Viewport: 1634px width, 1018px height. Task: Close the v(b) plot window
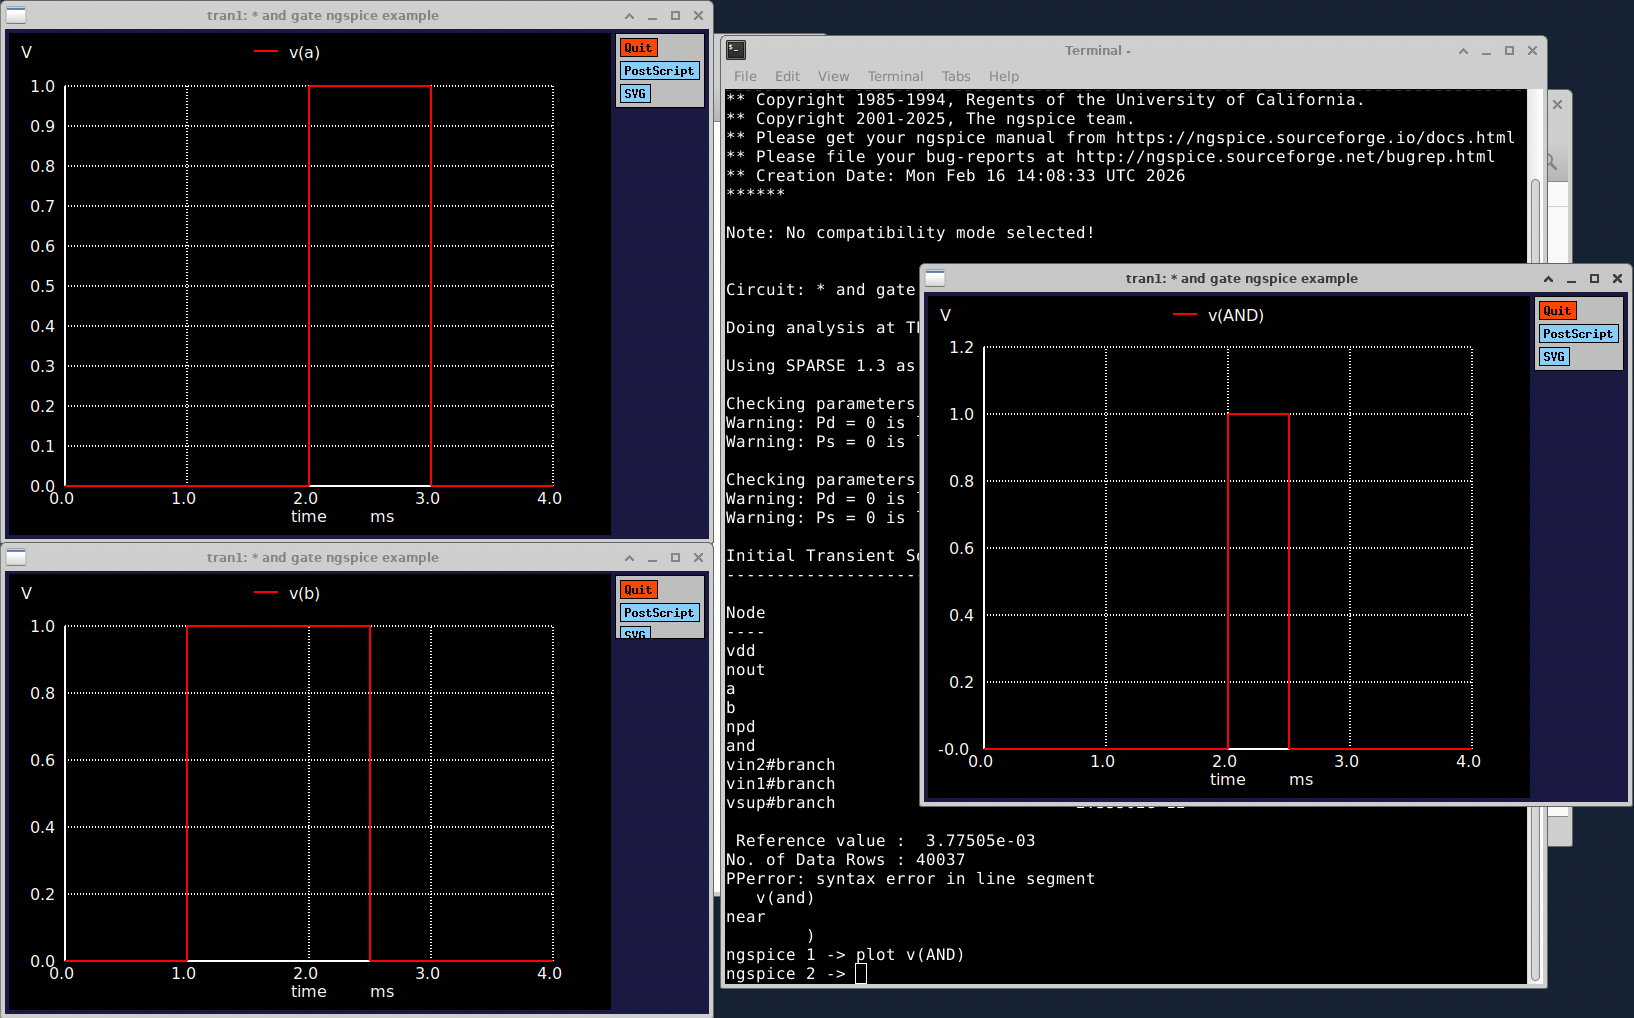[698, 558]
